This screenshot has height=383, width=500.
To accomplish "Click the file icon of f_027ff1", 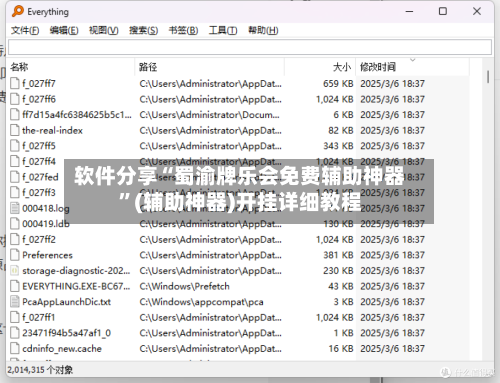I will point(15,317).
